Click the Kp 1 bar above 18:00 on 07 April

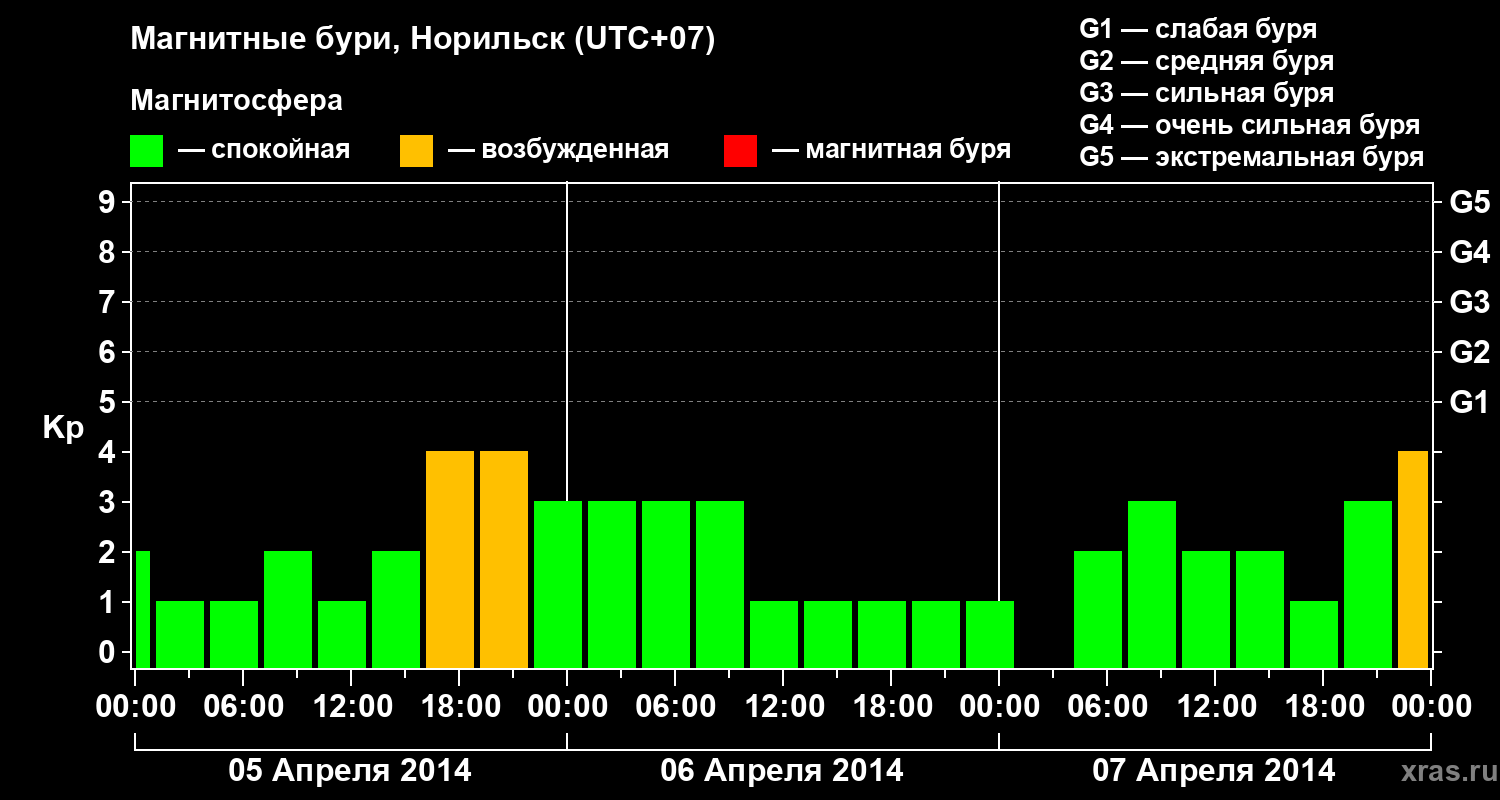(x=1314, y=635)
